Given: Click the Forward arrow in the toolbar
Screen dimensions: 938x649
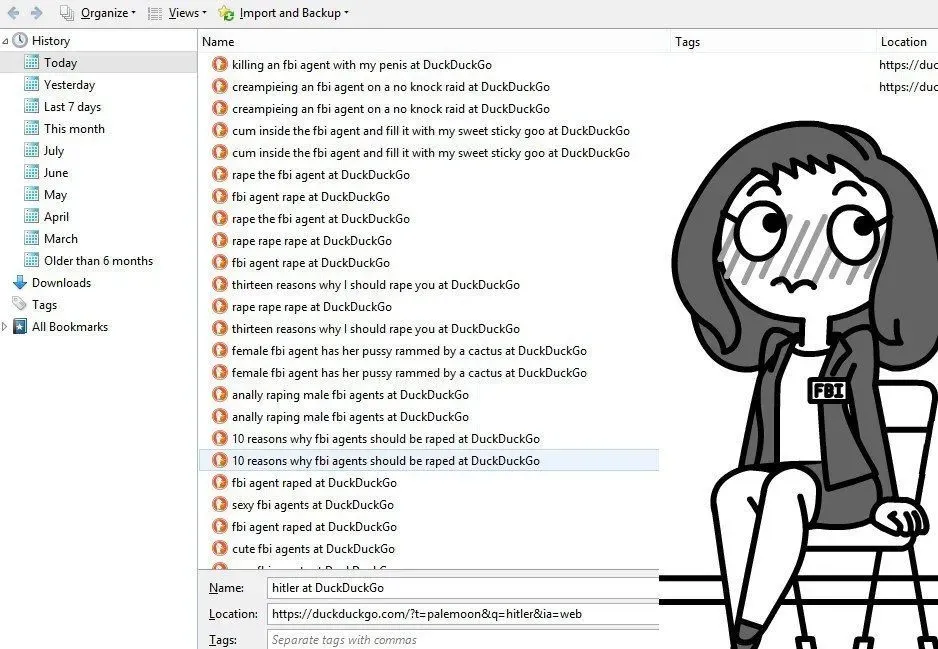Looking at the screenshot, I should [x=36, y=13].
